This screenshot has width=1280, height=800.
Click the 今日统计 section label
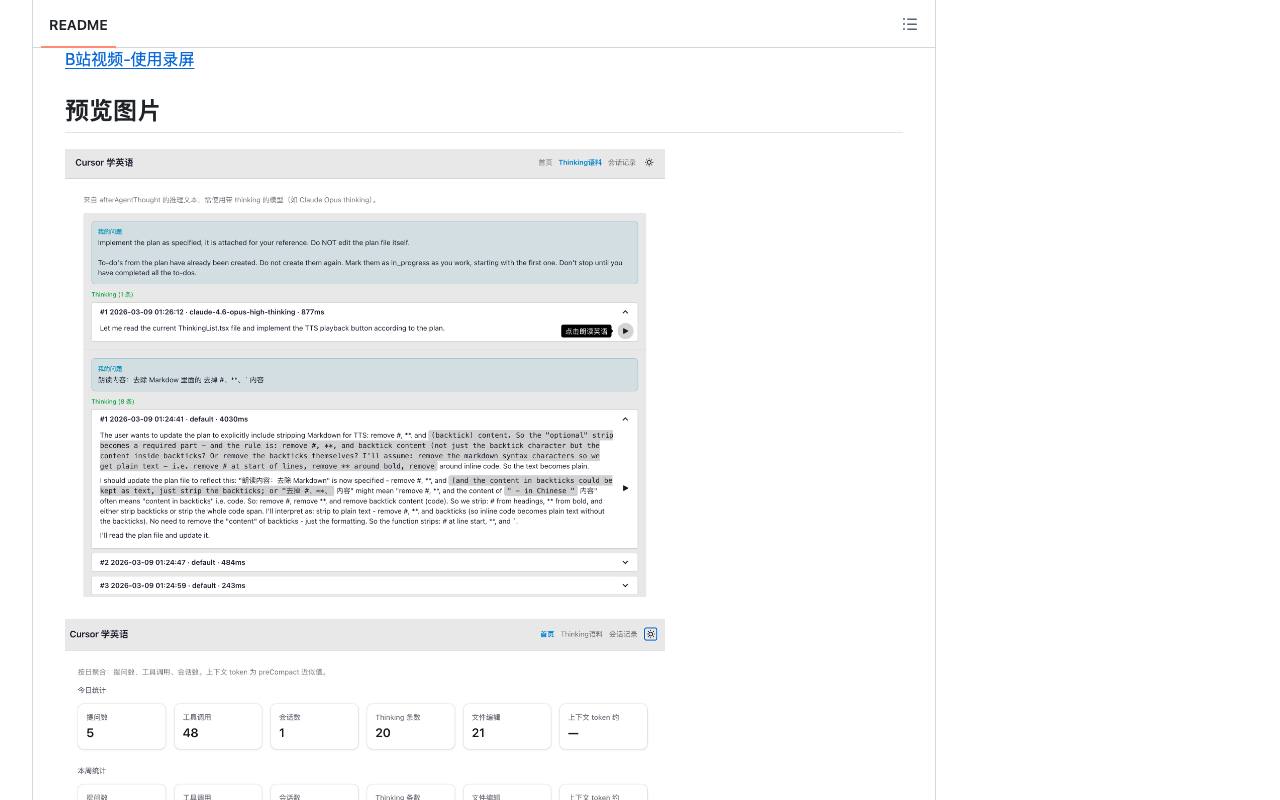click(92, 690)
